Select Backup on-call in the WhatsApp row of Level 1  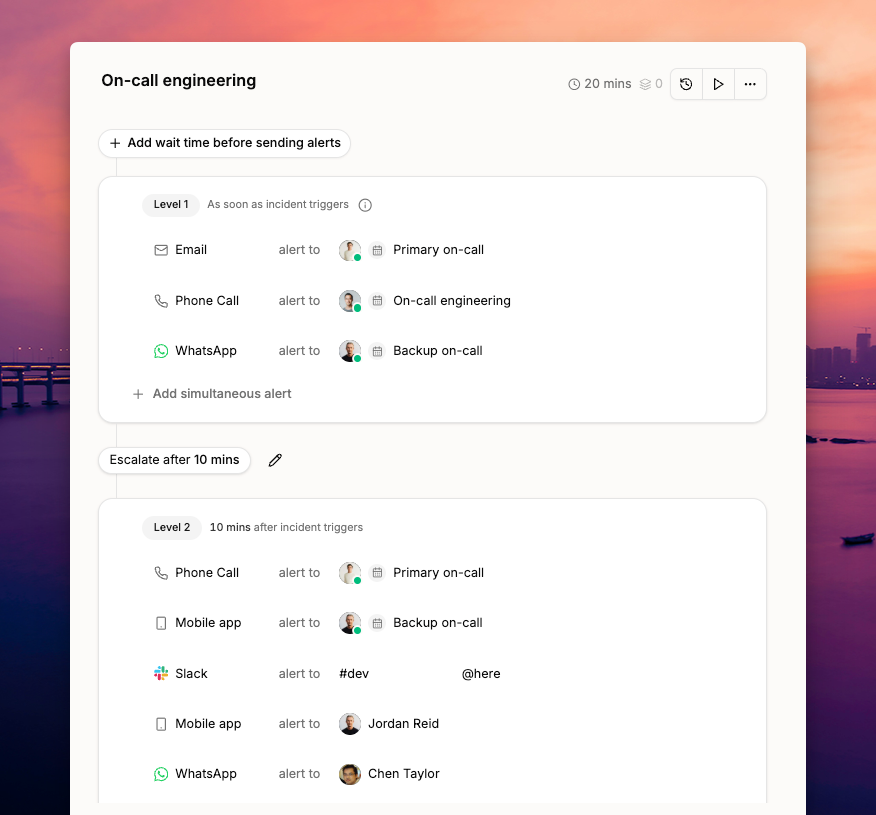pyautogui.click(x=438, y=350)
